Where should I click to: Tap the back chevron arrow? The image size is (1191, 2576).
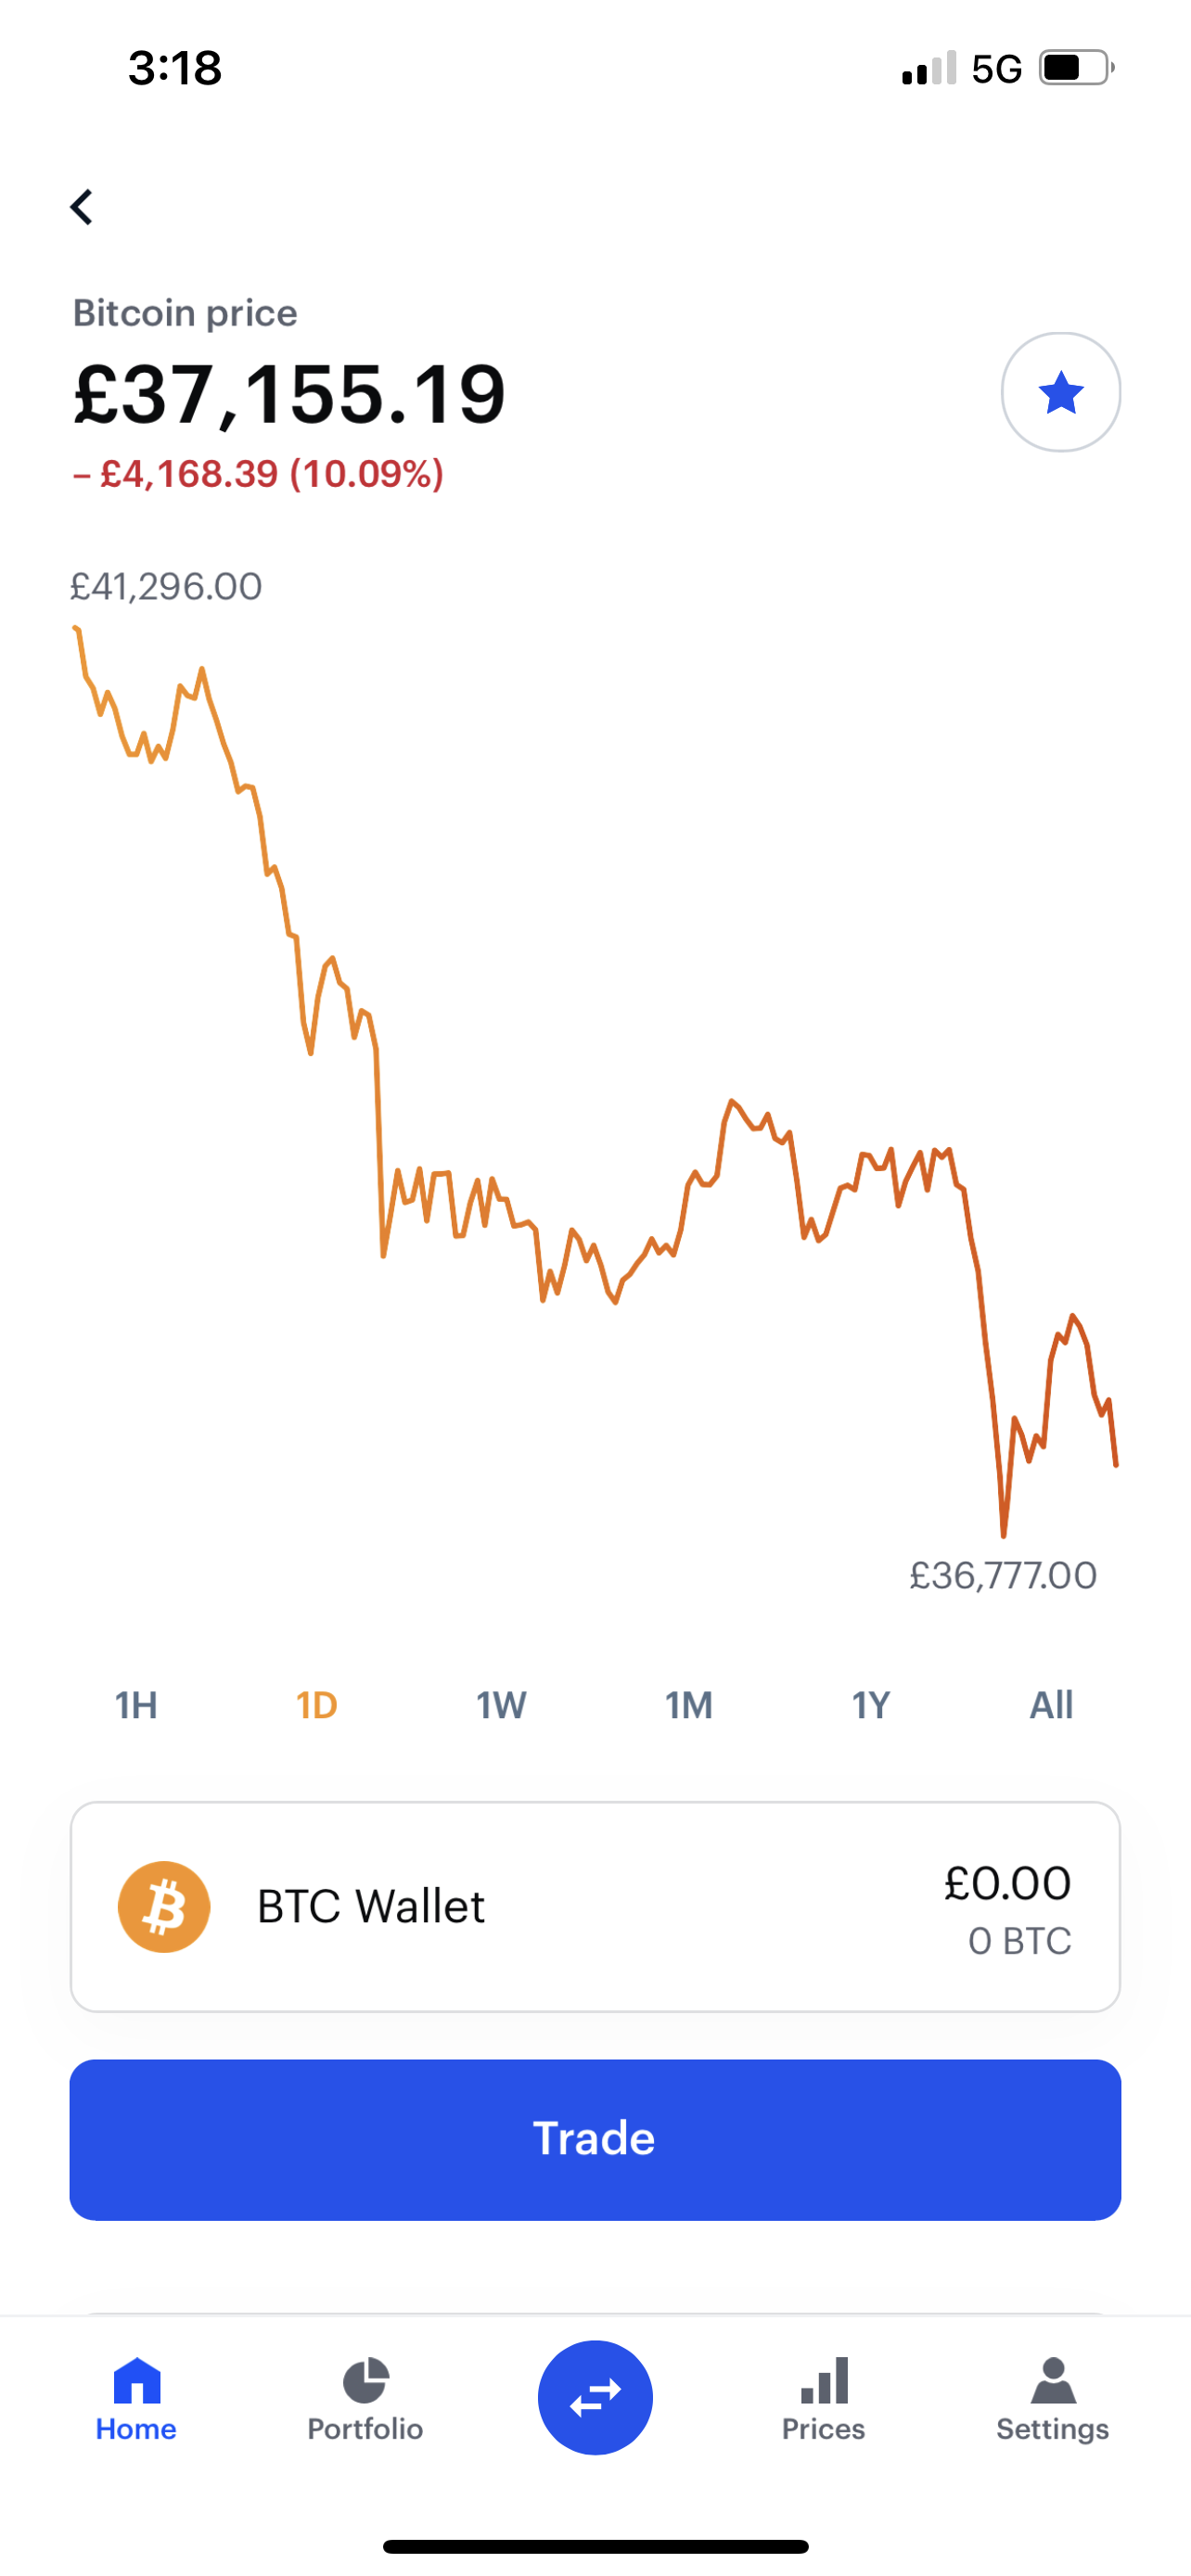(82, 207)
